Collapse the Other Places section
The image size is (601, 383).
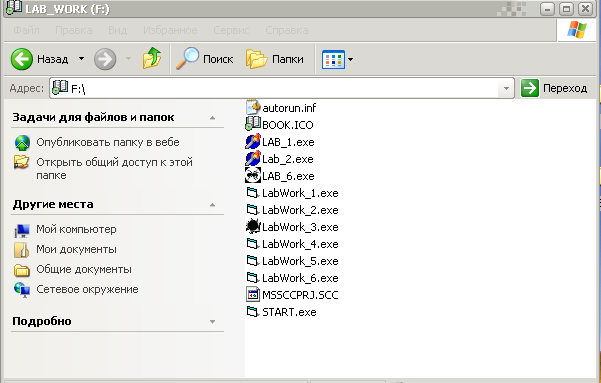pos(212,205)
